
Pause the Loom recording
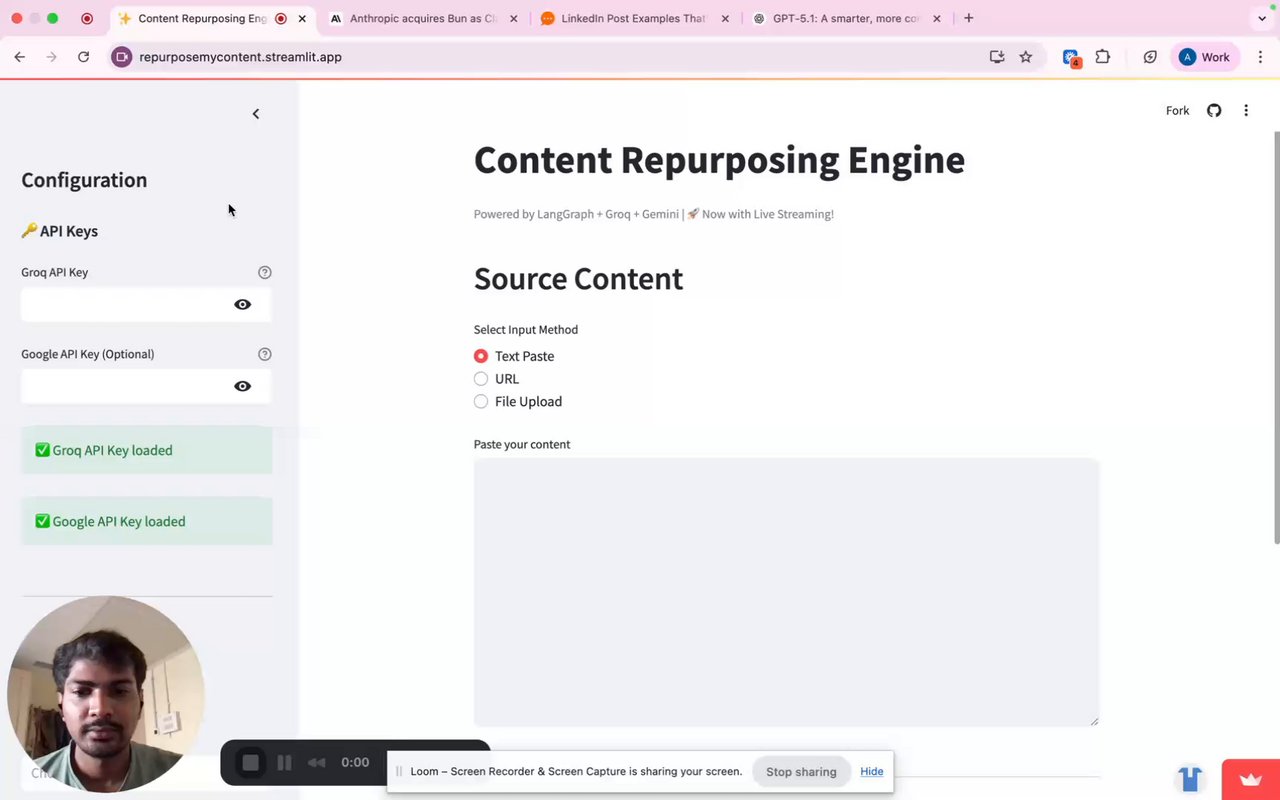(285, 763)
